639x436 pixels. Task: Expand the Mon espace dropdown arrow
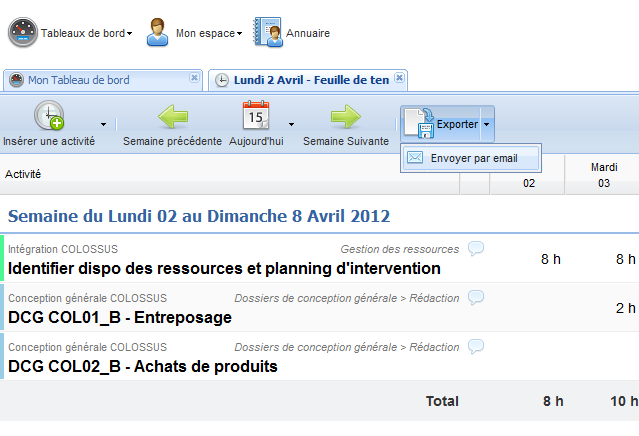239,33
